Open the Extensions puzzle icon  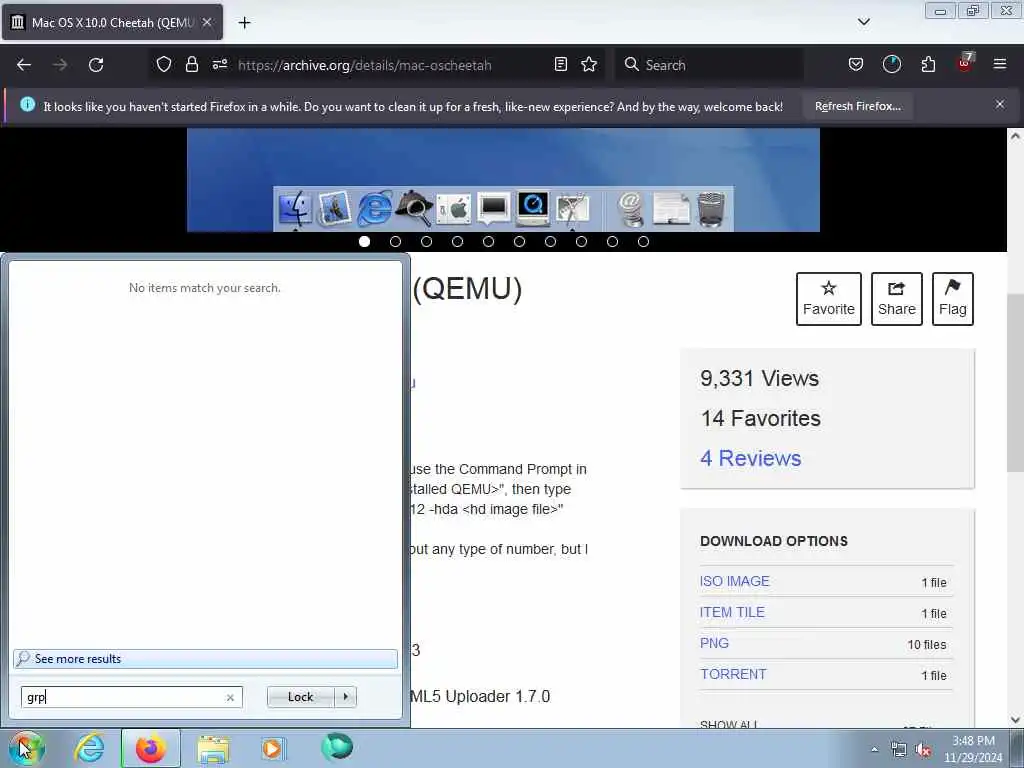(x=928, y=64)
